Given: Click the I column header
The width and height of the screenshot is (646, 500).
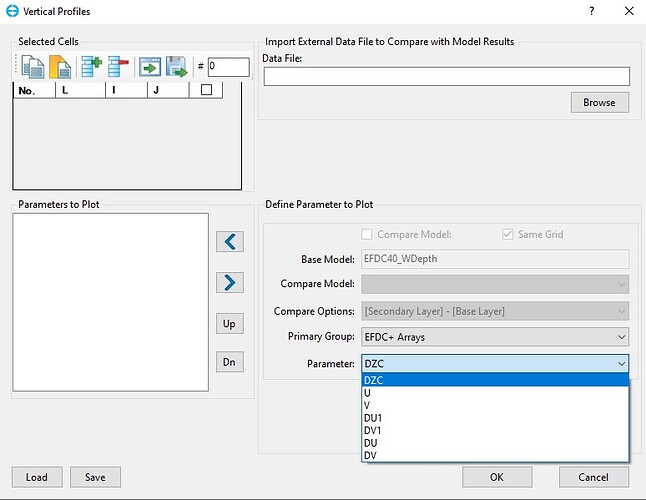Looking at the screenshot, I should 126,90.
